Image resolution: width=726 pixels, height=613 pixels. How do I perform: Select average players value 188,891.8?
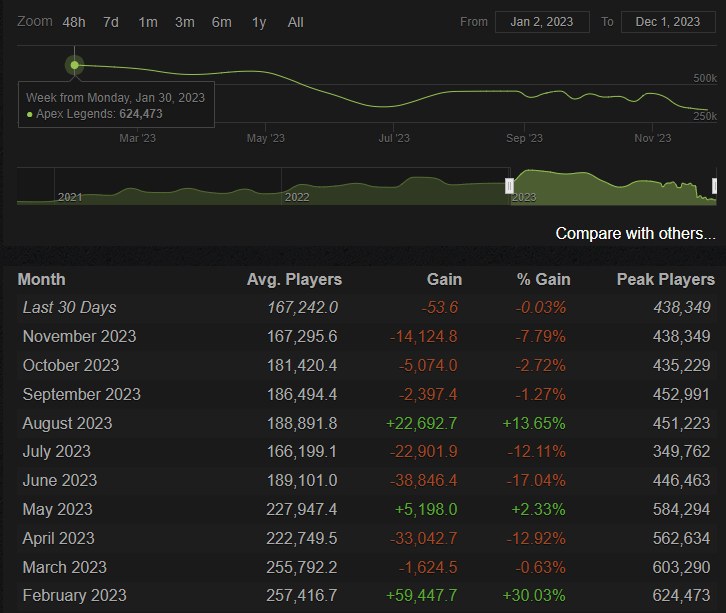pyautogui.click(x=302, y=424)
